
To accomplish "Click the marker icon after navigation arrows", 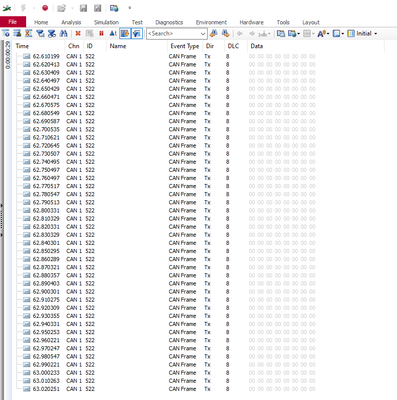I will 263,33.
